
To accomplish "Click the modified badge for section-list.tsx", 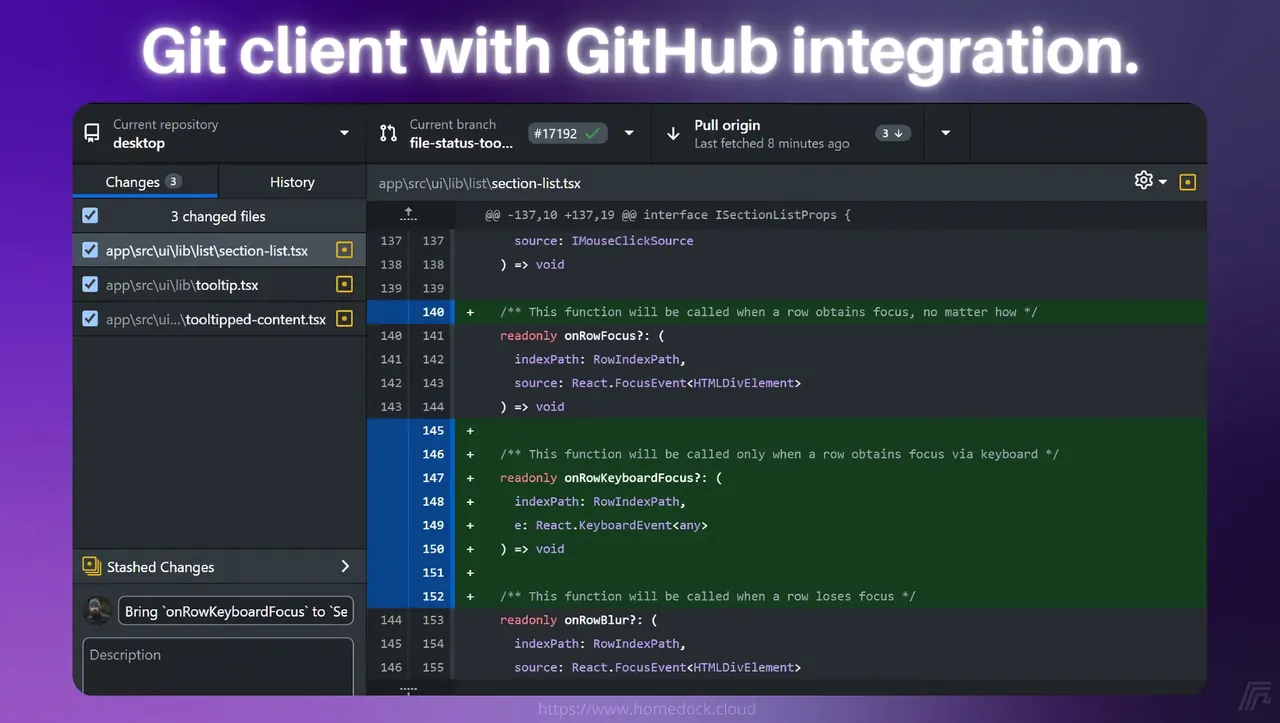I will 344,250.
